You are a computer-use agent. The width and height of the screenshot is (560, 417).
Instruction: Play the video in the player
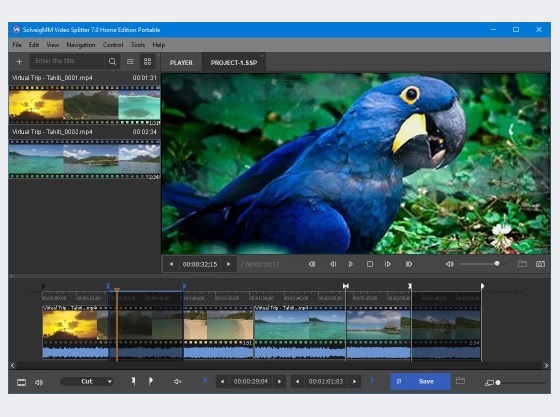click(351, 264)
